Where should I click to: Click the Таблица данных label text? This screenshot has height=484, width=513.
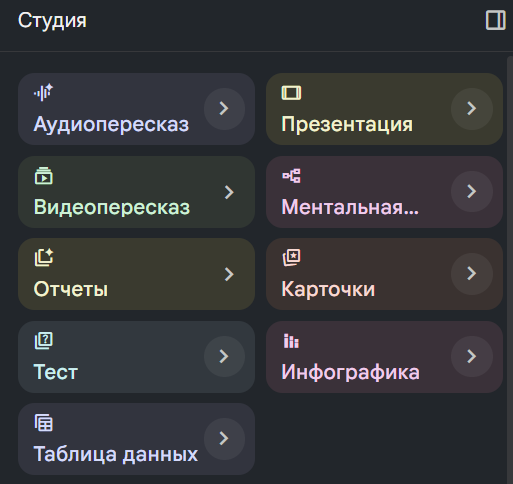click(116, 454)
